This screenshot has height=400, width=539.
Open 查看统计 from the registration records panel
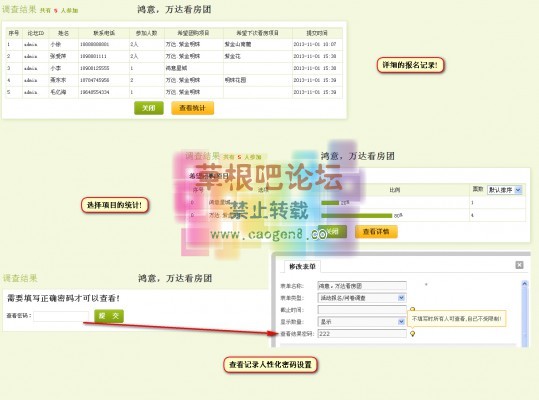192,108
